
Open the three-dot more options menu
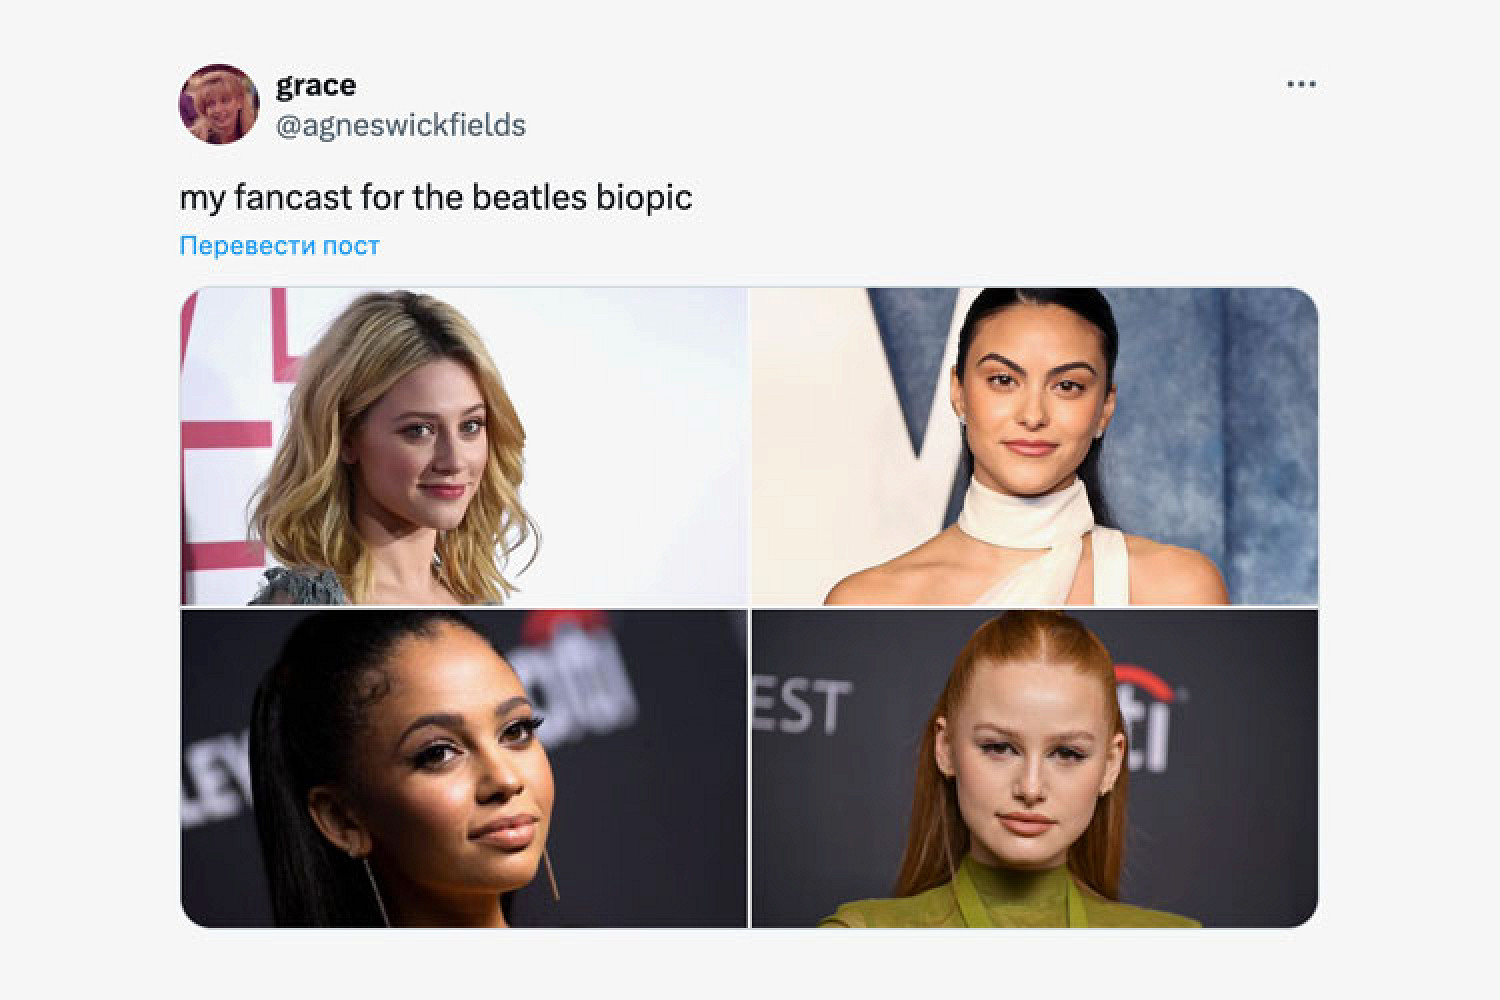1300,85
